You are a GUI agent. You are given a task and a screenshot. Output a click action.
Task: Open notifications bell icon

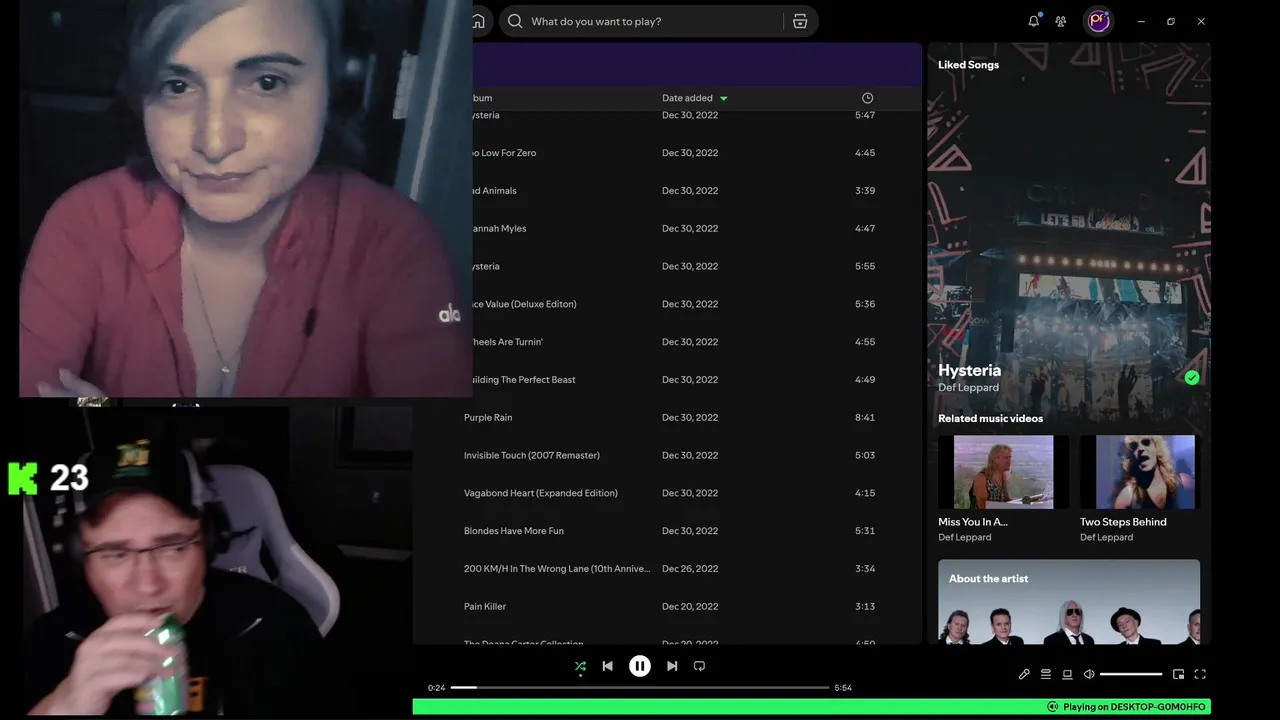click(x=1033, y=21)
